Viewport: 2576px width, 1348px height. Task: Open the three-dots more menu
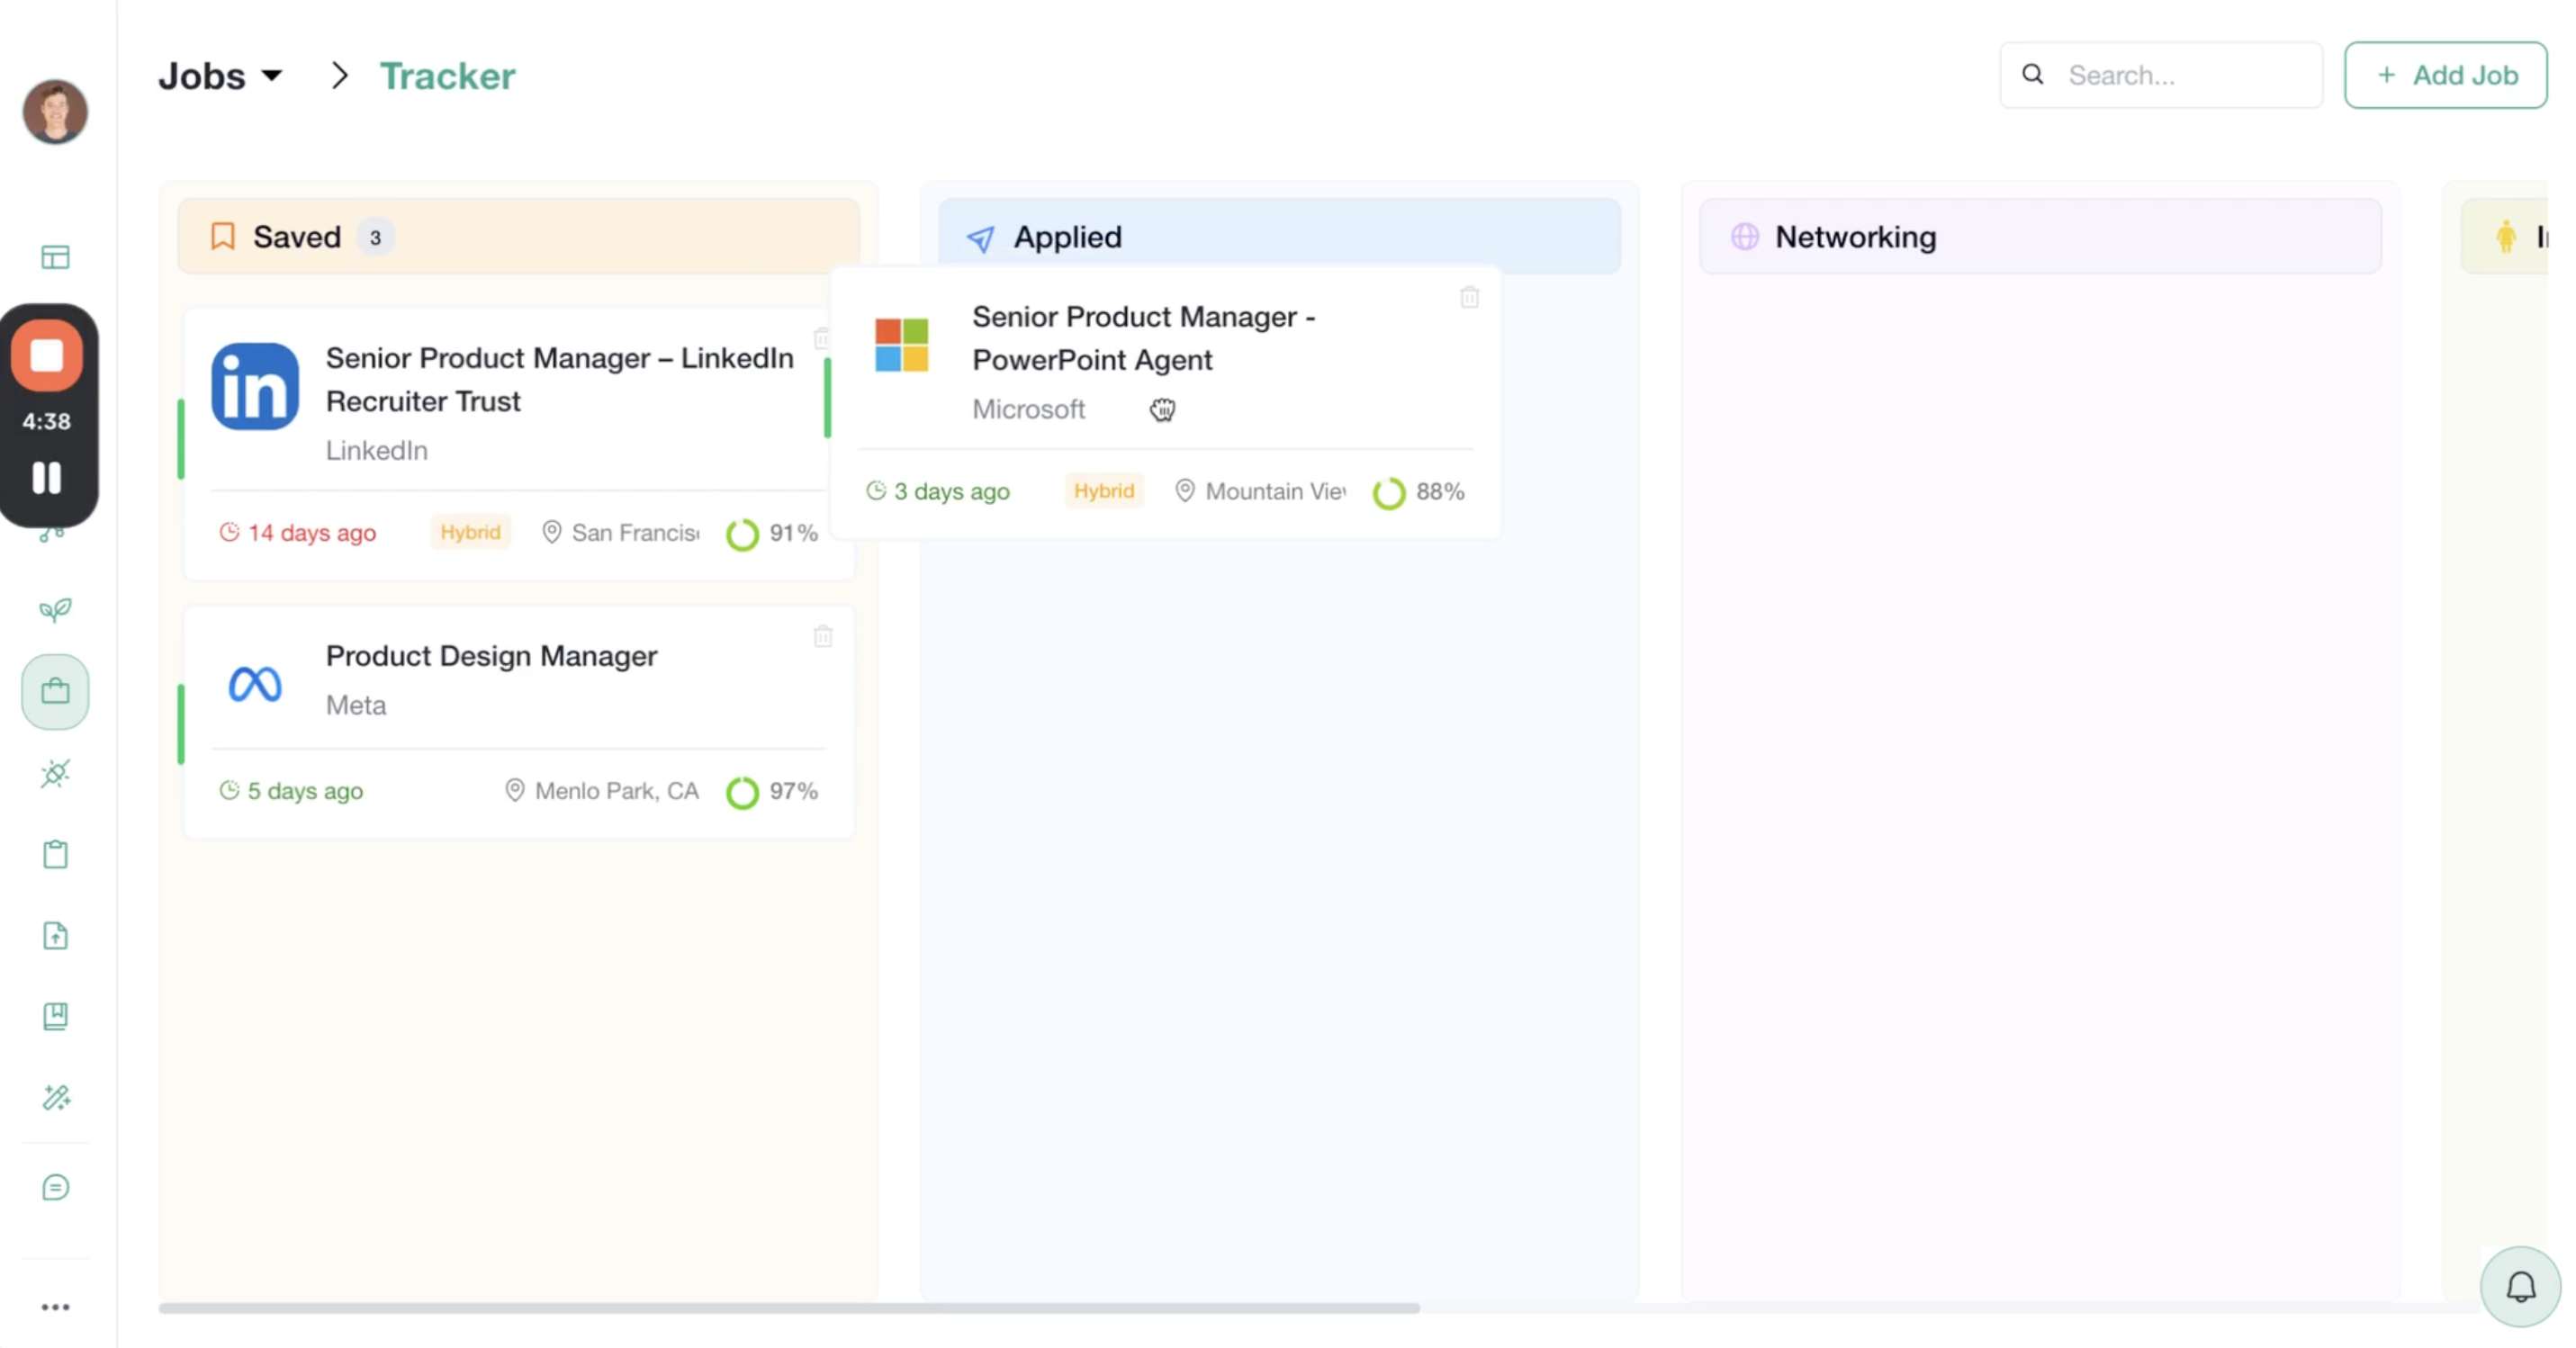[55, 1307]
